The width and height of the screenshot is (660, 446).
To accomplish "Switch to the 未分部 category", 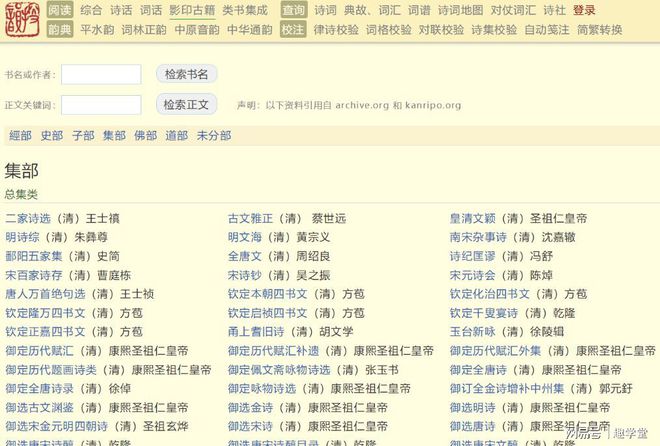I will [213, 136].
